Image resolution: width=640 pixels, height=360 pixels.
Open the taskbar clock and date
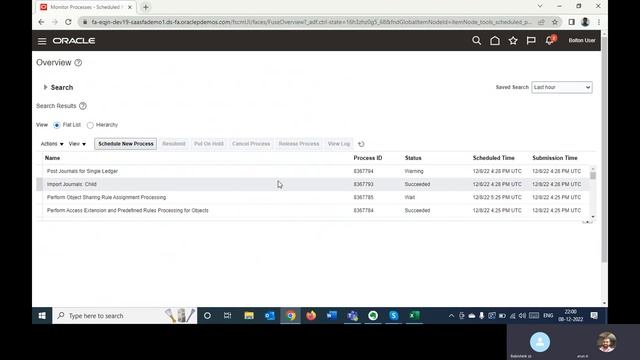pyautogui.click(x=571, y=316)
